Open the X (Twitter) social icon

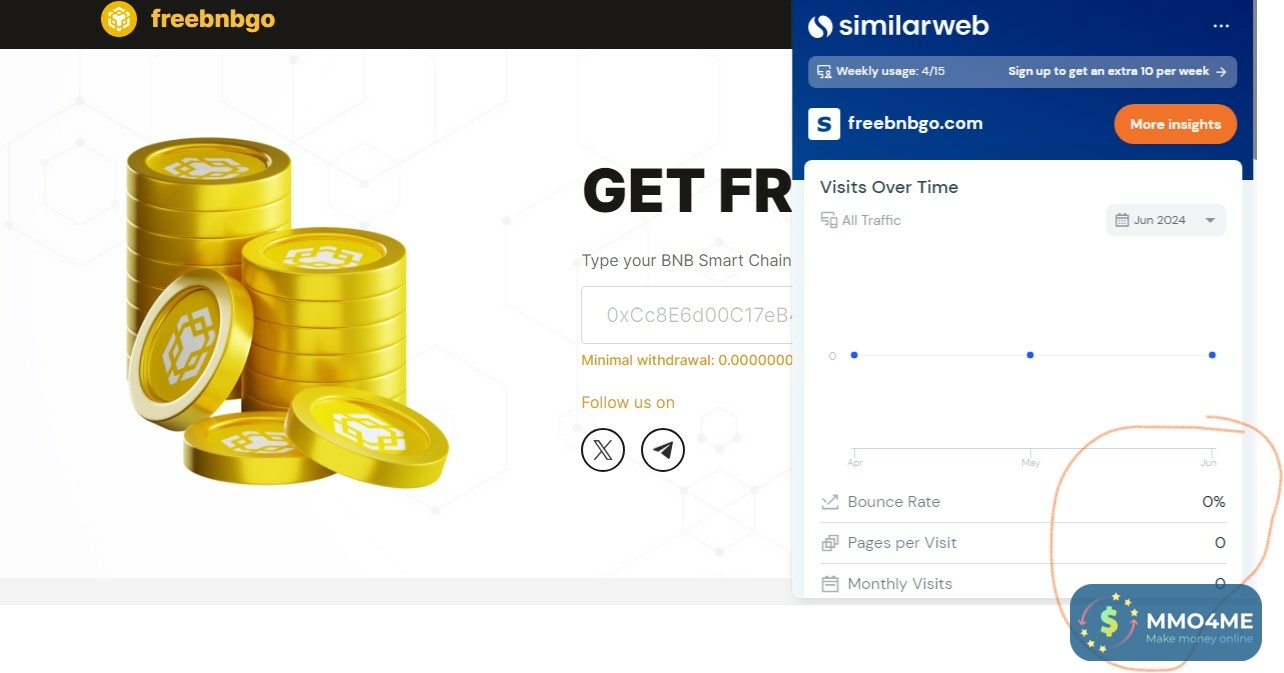(603, 450)
